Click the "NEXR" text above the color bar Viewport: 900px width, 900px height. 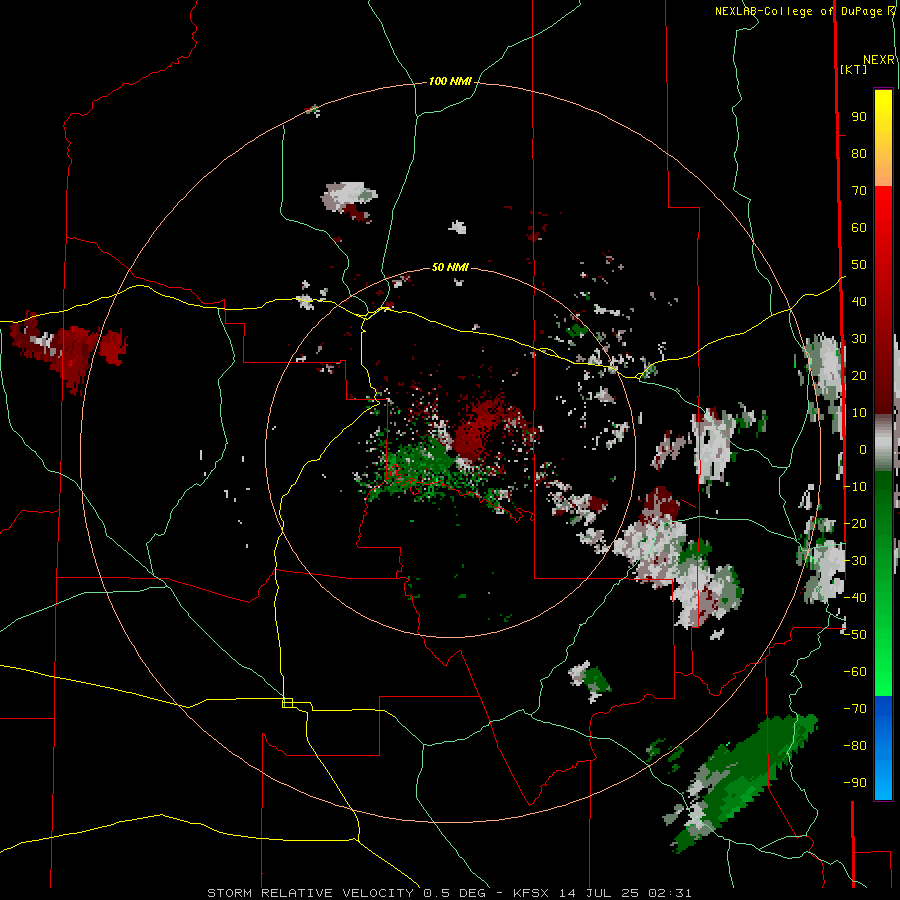879,60
